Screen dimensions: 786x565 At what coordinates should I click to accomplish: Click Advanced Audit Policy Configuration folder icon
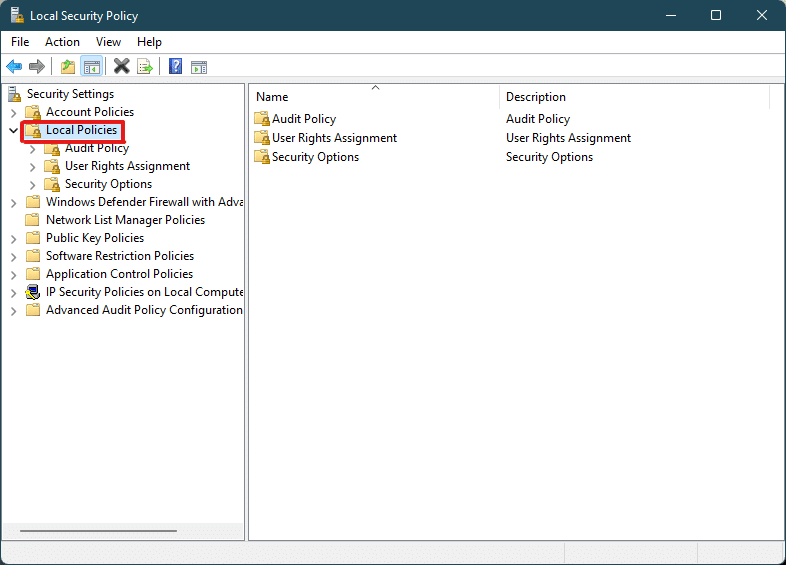[33, 310]
